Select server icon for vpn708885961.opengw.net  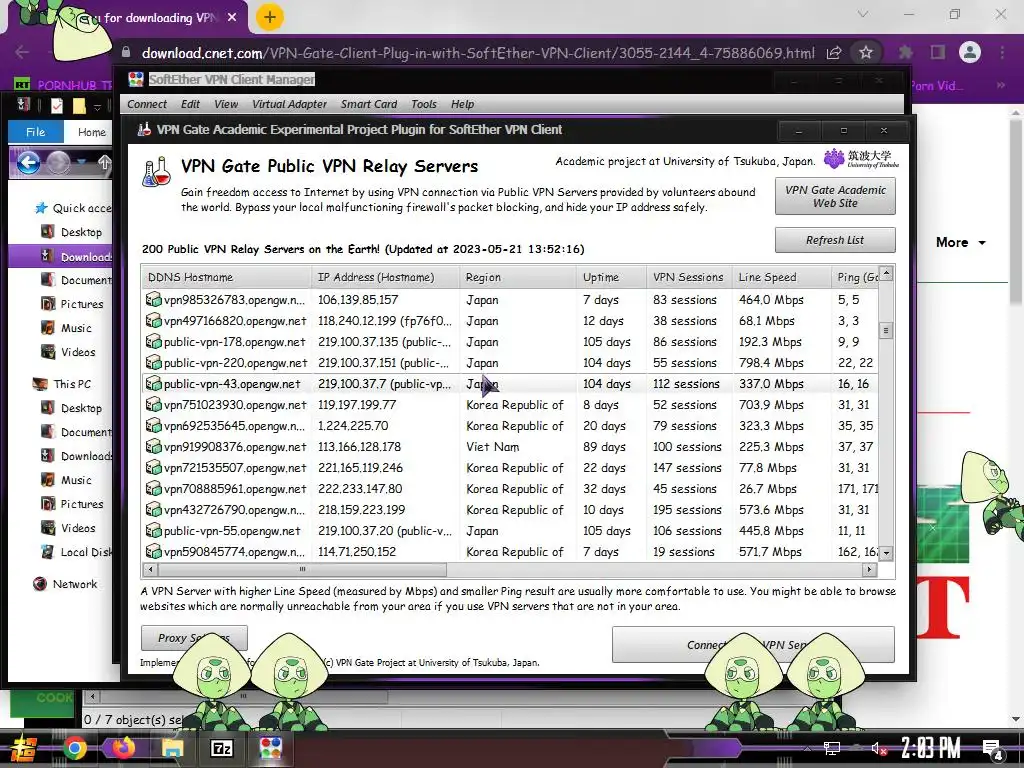[153, 488]
